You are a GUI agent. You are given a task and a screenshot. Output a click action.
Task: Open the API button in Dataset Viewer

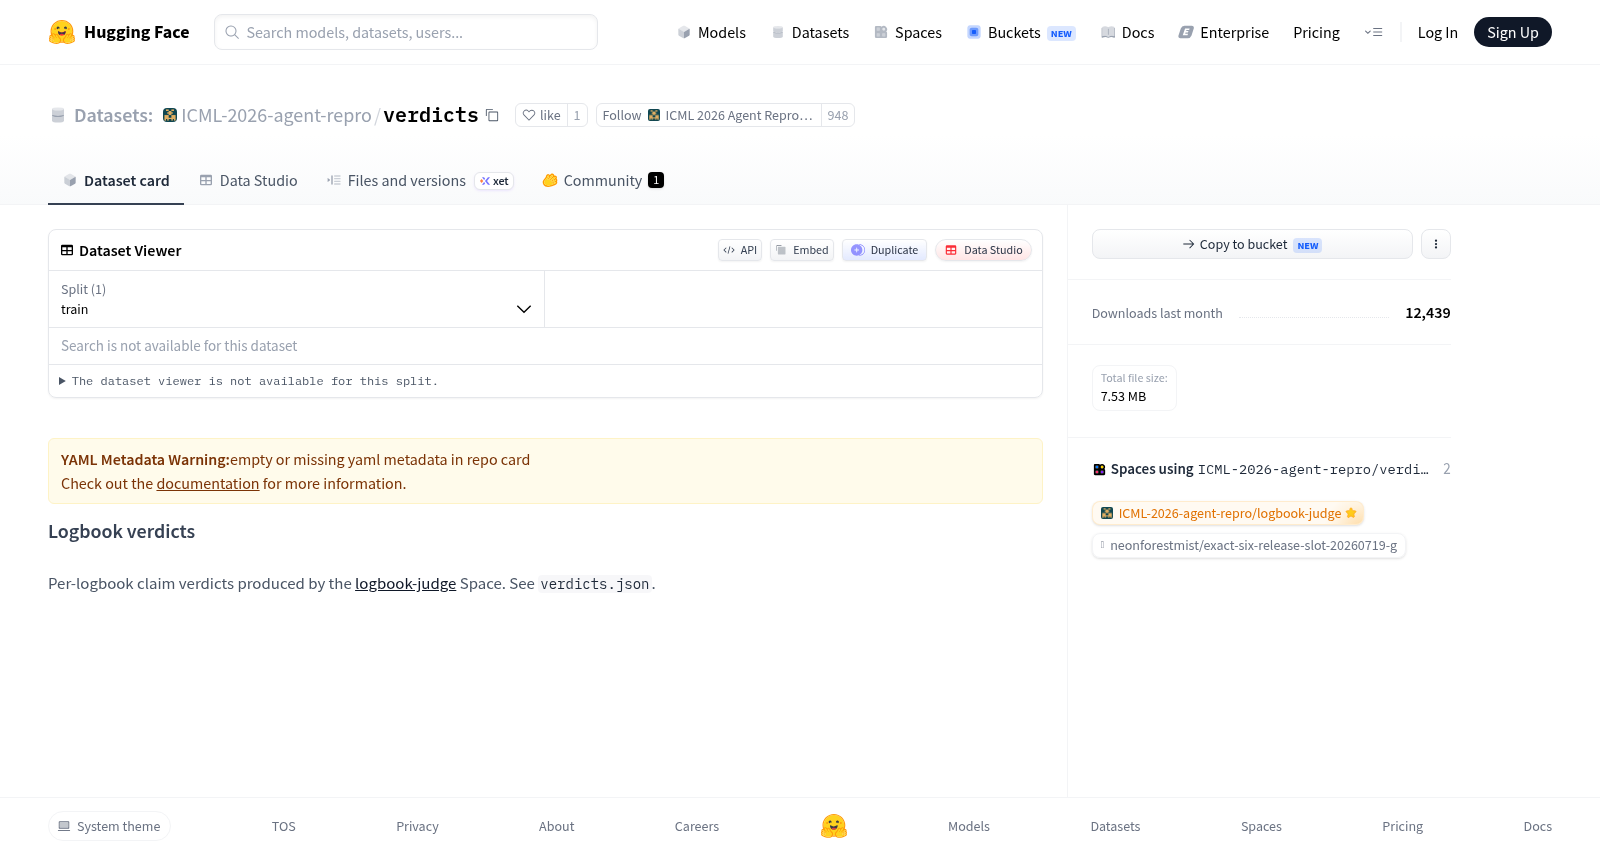740,250
